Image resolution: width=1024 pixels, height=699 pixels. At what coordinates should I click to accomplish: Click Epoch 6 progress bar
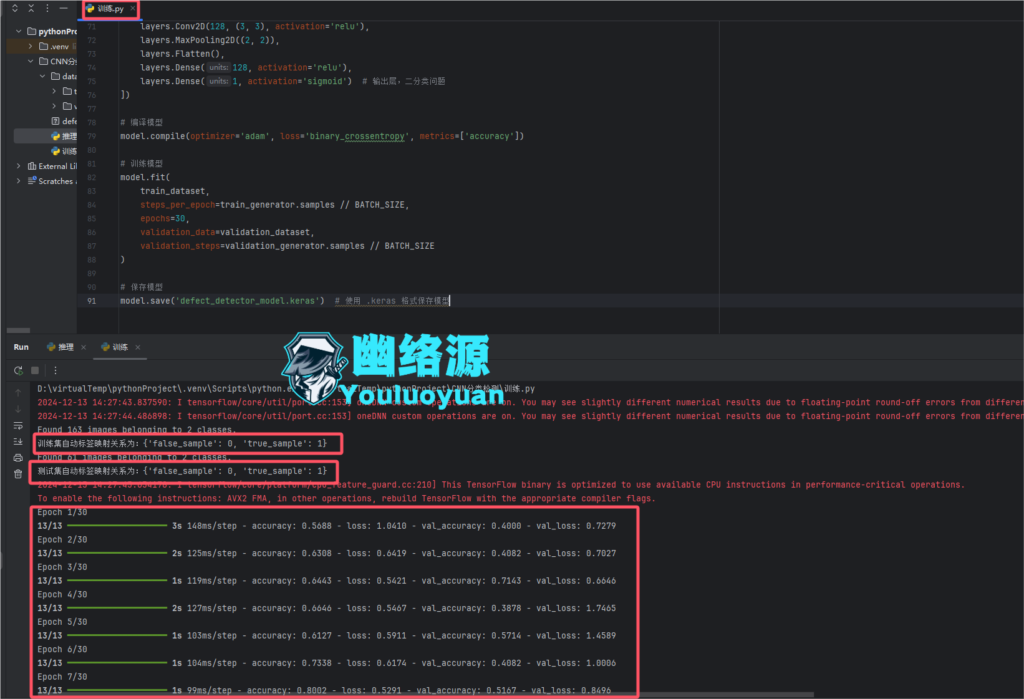(x=118, y=663)
